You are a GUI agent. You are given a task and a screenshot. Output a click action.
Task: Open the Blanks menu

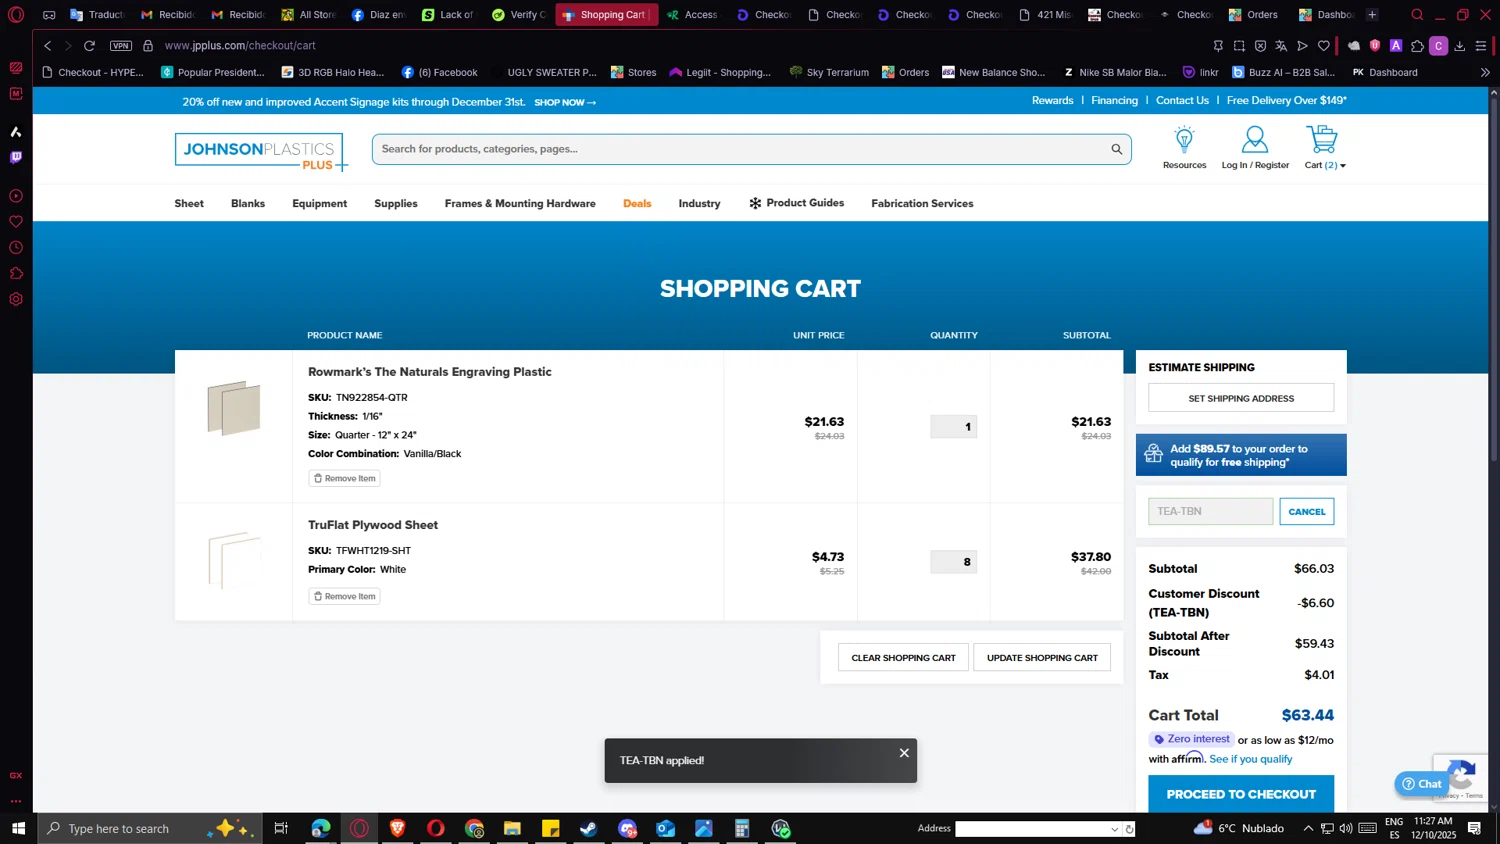[x=248, y=204]
